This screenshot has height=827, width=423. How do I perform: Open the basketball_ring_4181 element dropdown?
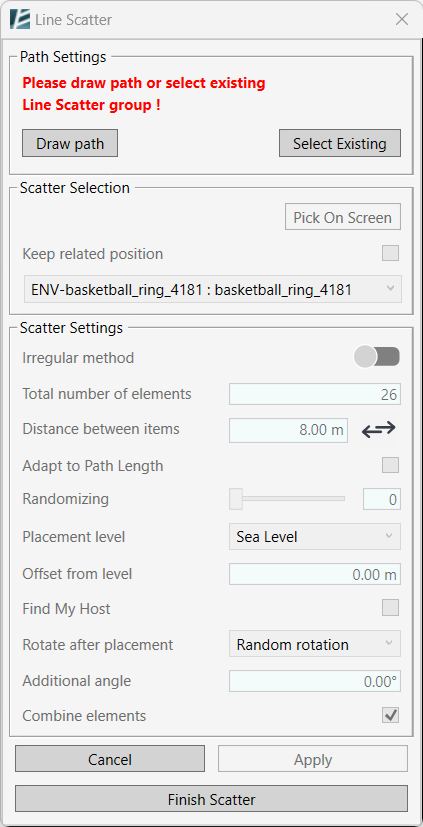[x=213, y=289]
